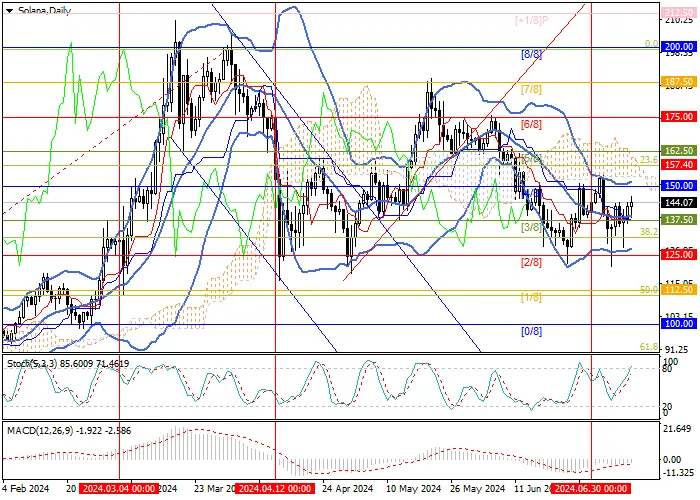Click the [+1/8]P level label
700x500 pixels.
531,20
